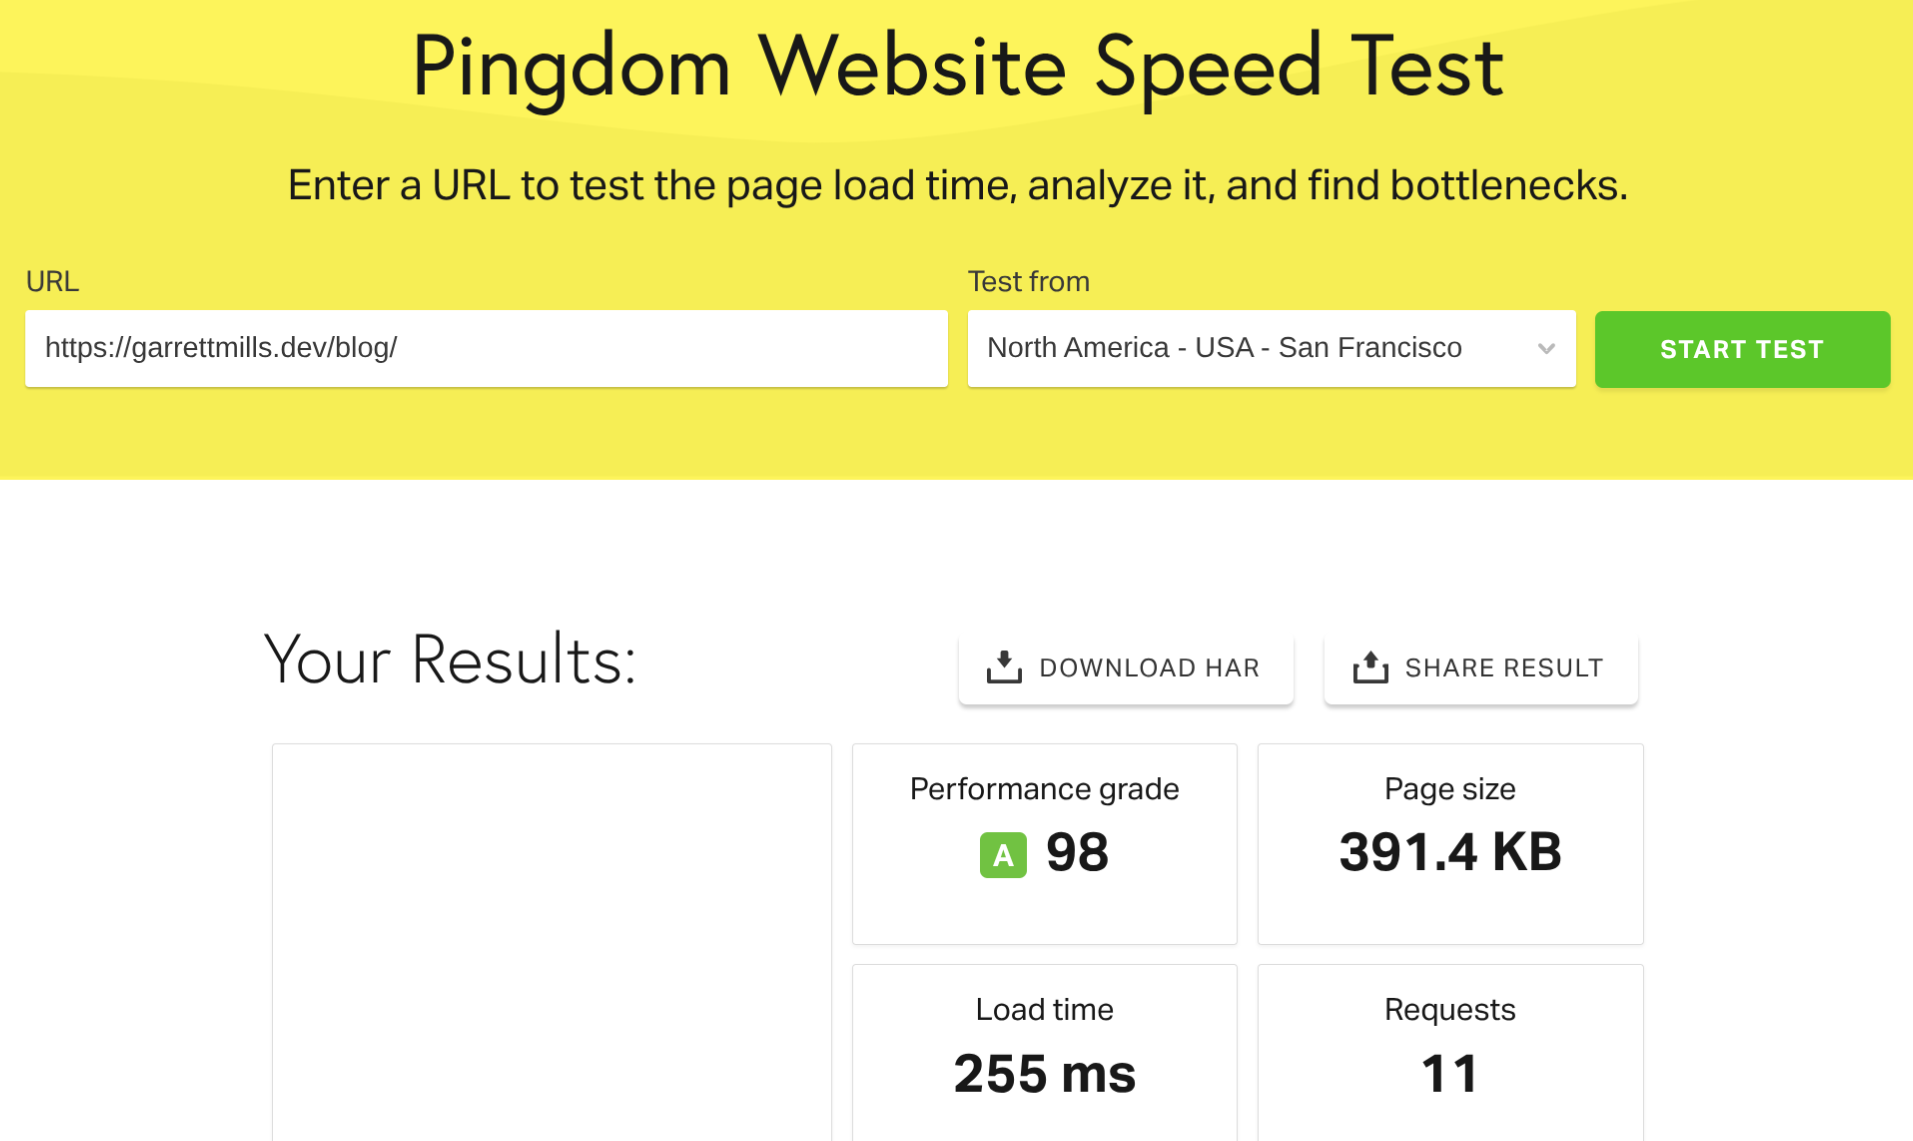Click the Your Results heading
The height and width of the screenshot is (1141, 1913).
click(450, 661)
